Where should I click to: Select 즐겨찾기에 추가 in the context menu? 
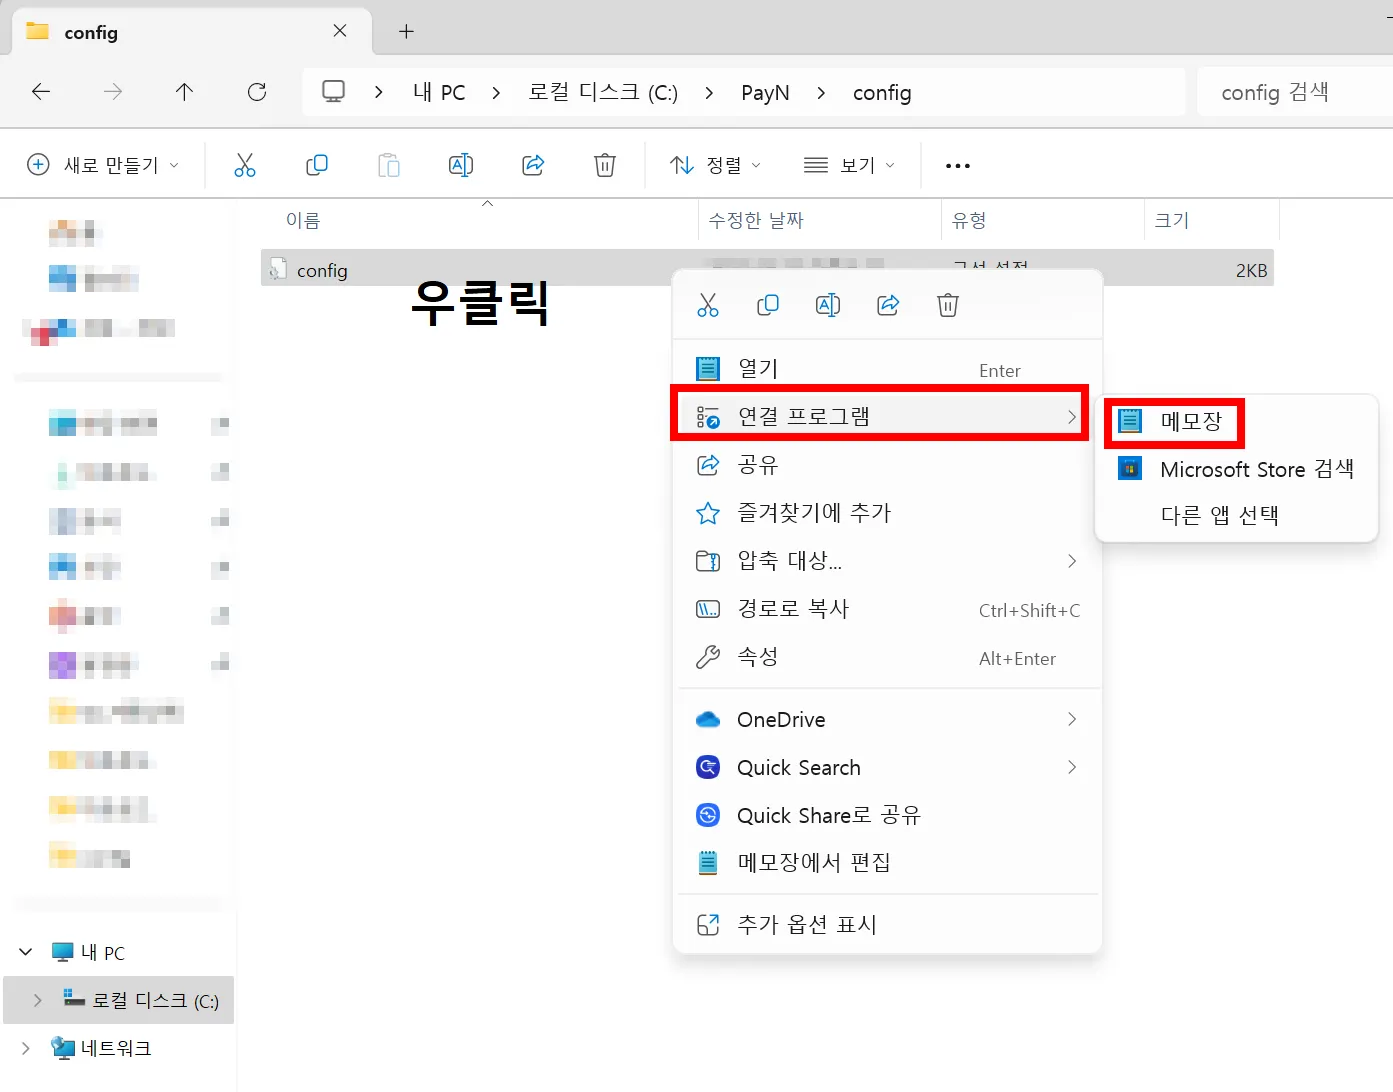[x=888, y=513]
